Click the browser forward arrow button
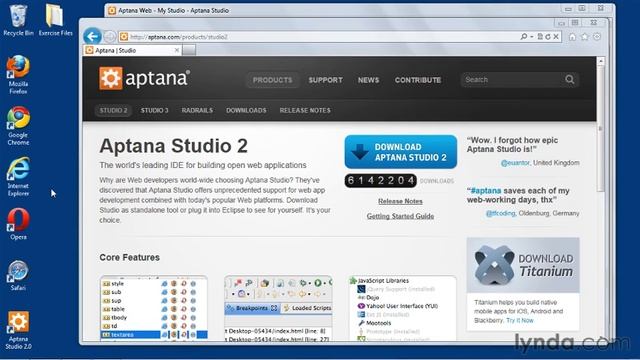The width and height of the screenshot is (640, 360). 109,37
